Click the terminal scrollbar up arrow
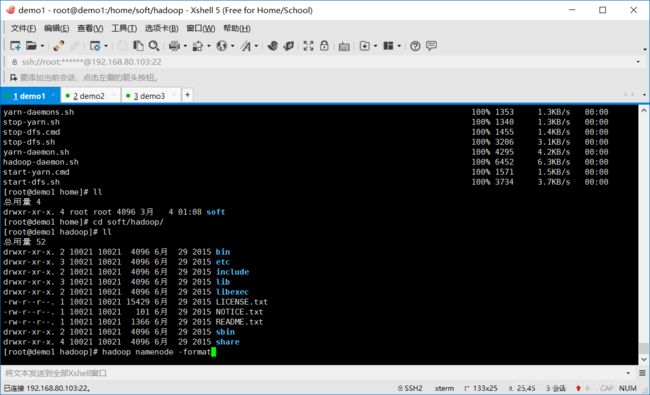The width and height of the screenshot is (650, 395). 643,111
